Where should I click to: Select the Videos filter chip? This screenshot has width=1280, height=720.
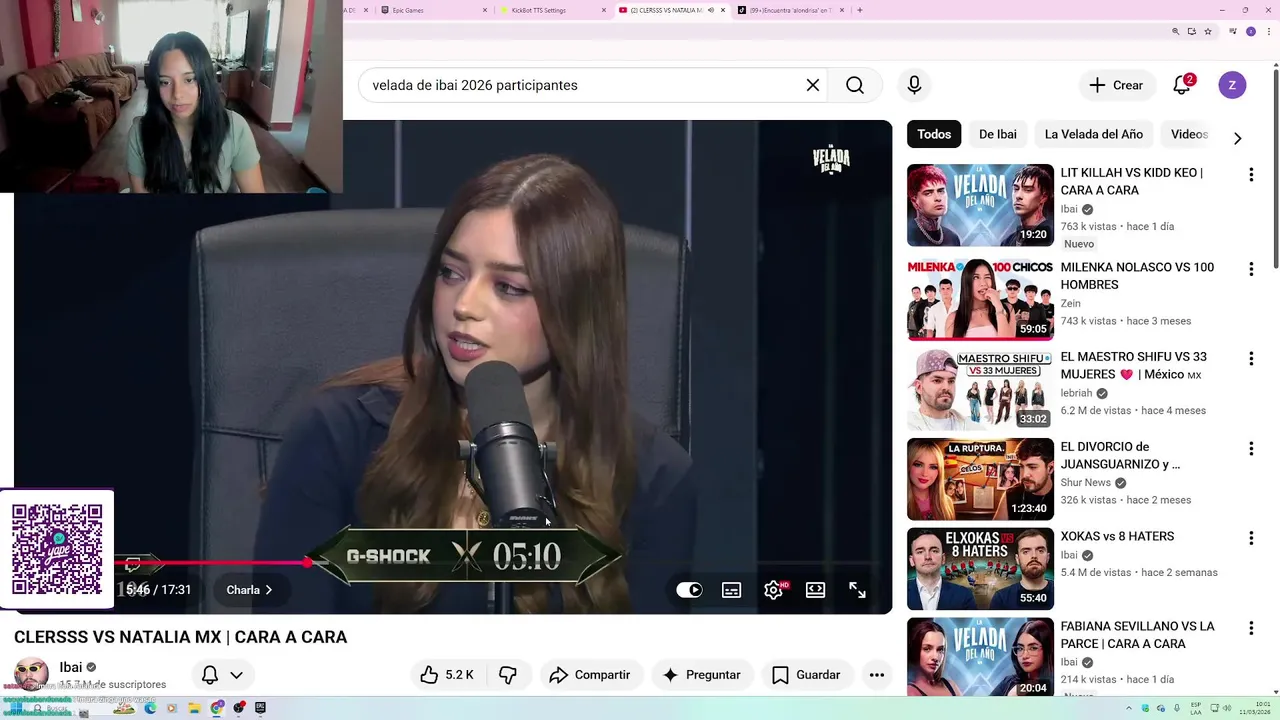tap(1189, 134)
